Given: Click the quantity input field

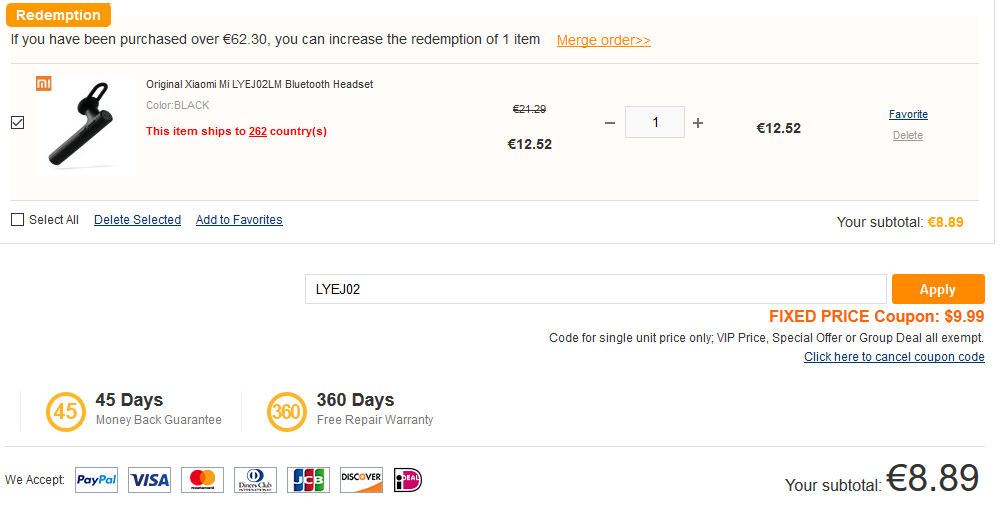Looking at the screenshot, I should coord(655,123).
